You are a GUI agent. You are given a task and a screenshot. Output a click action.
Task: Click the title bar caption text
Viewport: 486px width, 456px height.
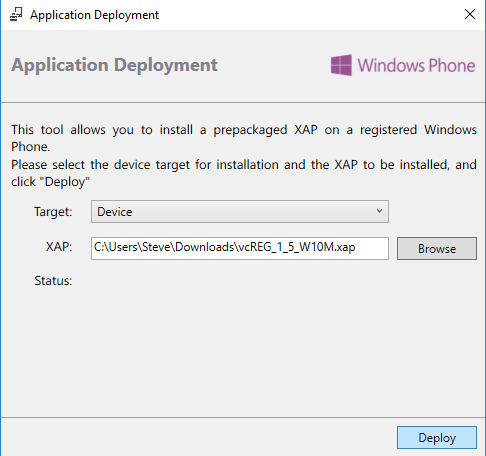pos(94,15)
